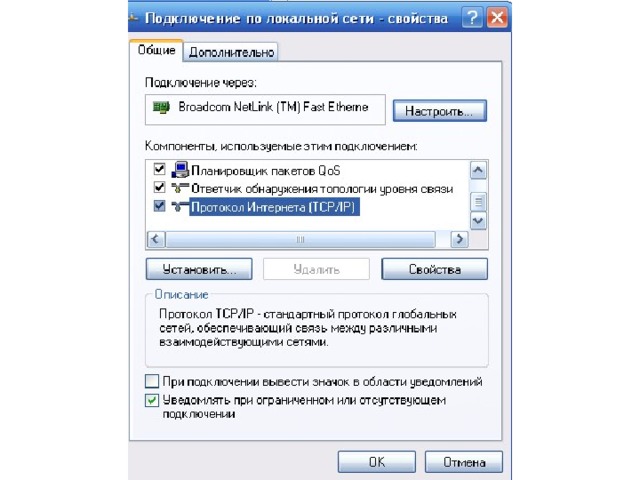Uncheck the Протокол Интернета (TCP/IP) checkbox
Image resolution: width=640 pixels, height=480 pixels.
159,206
